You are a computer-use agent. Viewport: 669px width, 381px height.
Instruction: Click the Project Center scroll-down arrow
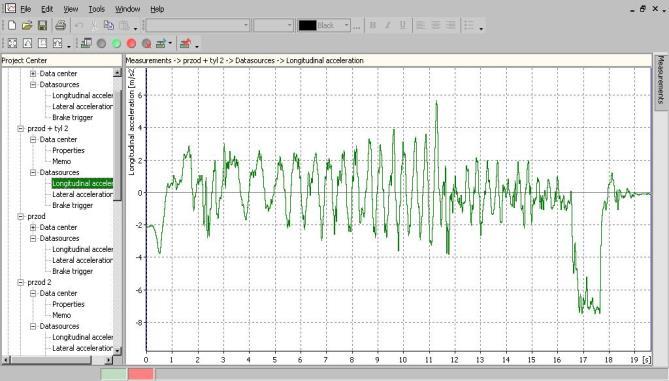117,350
